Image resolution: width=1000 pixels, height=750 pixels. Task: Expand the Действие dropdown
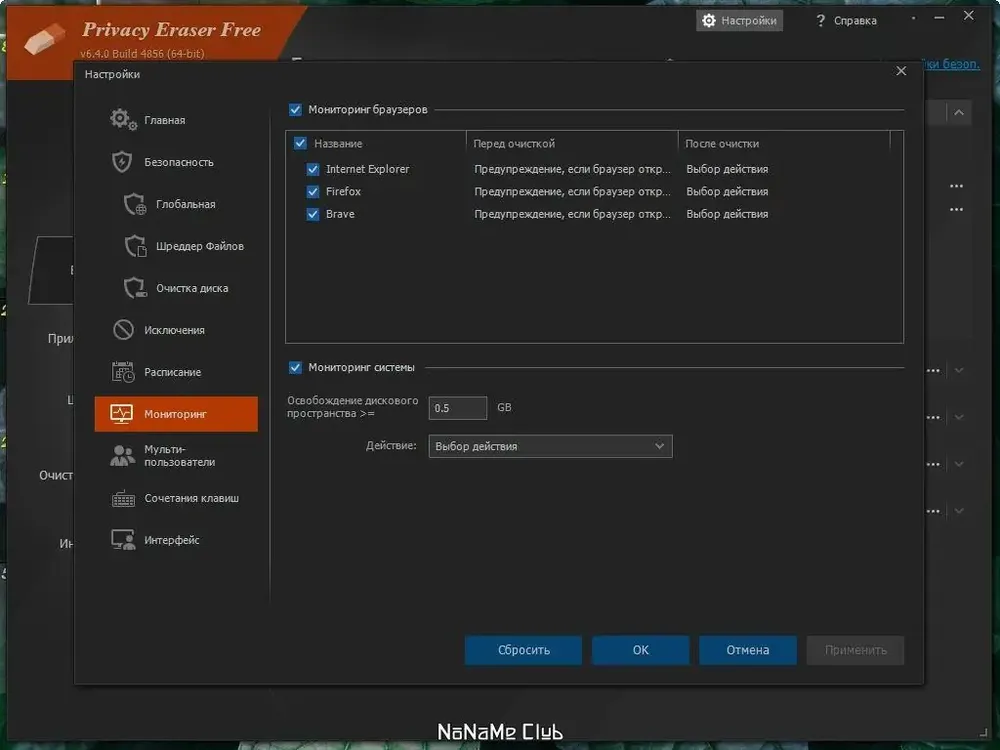(x=550, y=446)
